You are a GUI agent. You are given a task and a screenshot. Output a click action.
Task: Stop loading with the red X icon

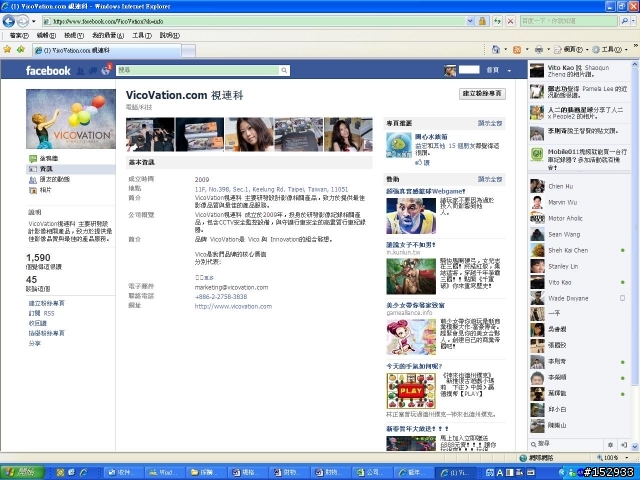tap(510, 21)
